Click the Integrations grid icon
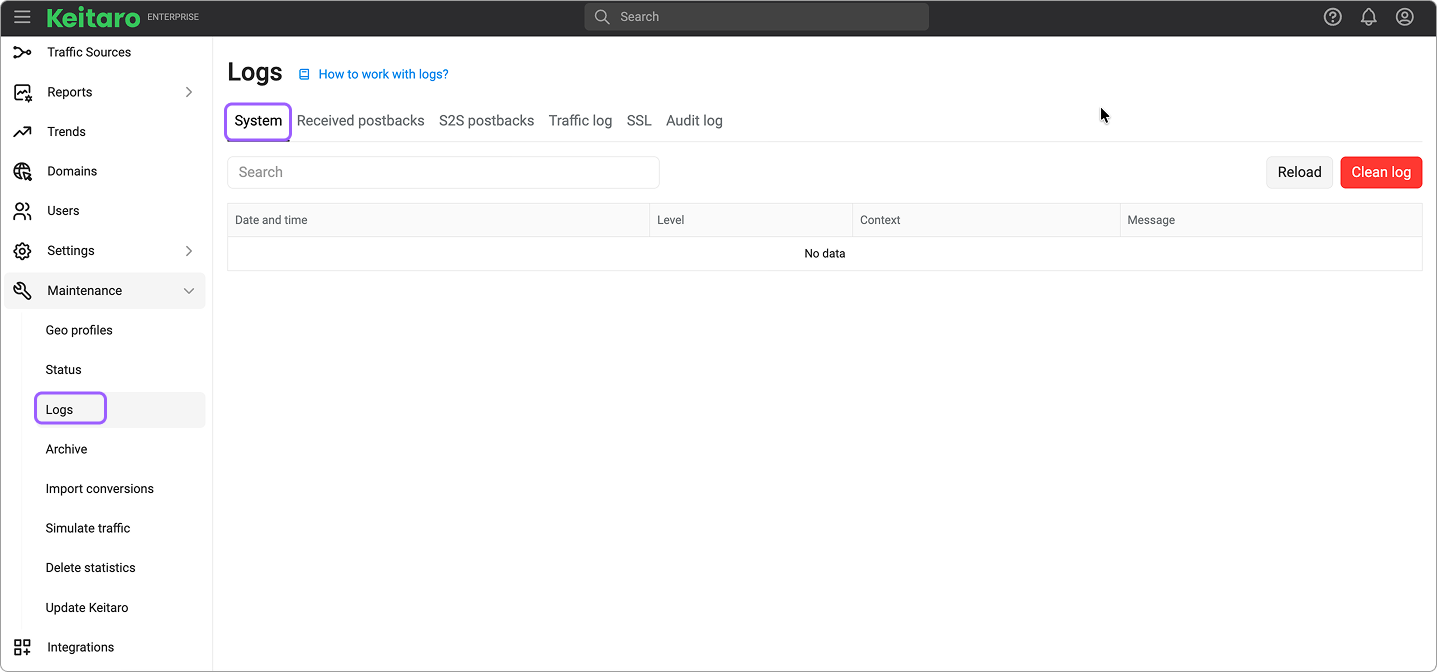 [x=22, y=647]
